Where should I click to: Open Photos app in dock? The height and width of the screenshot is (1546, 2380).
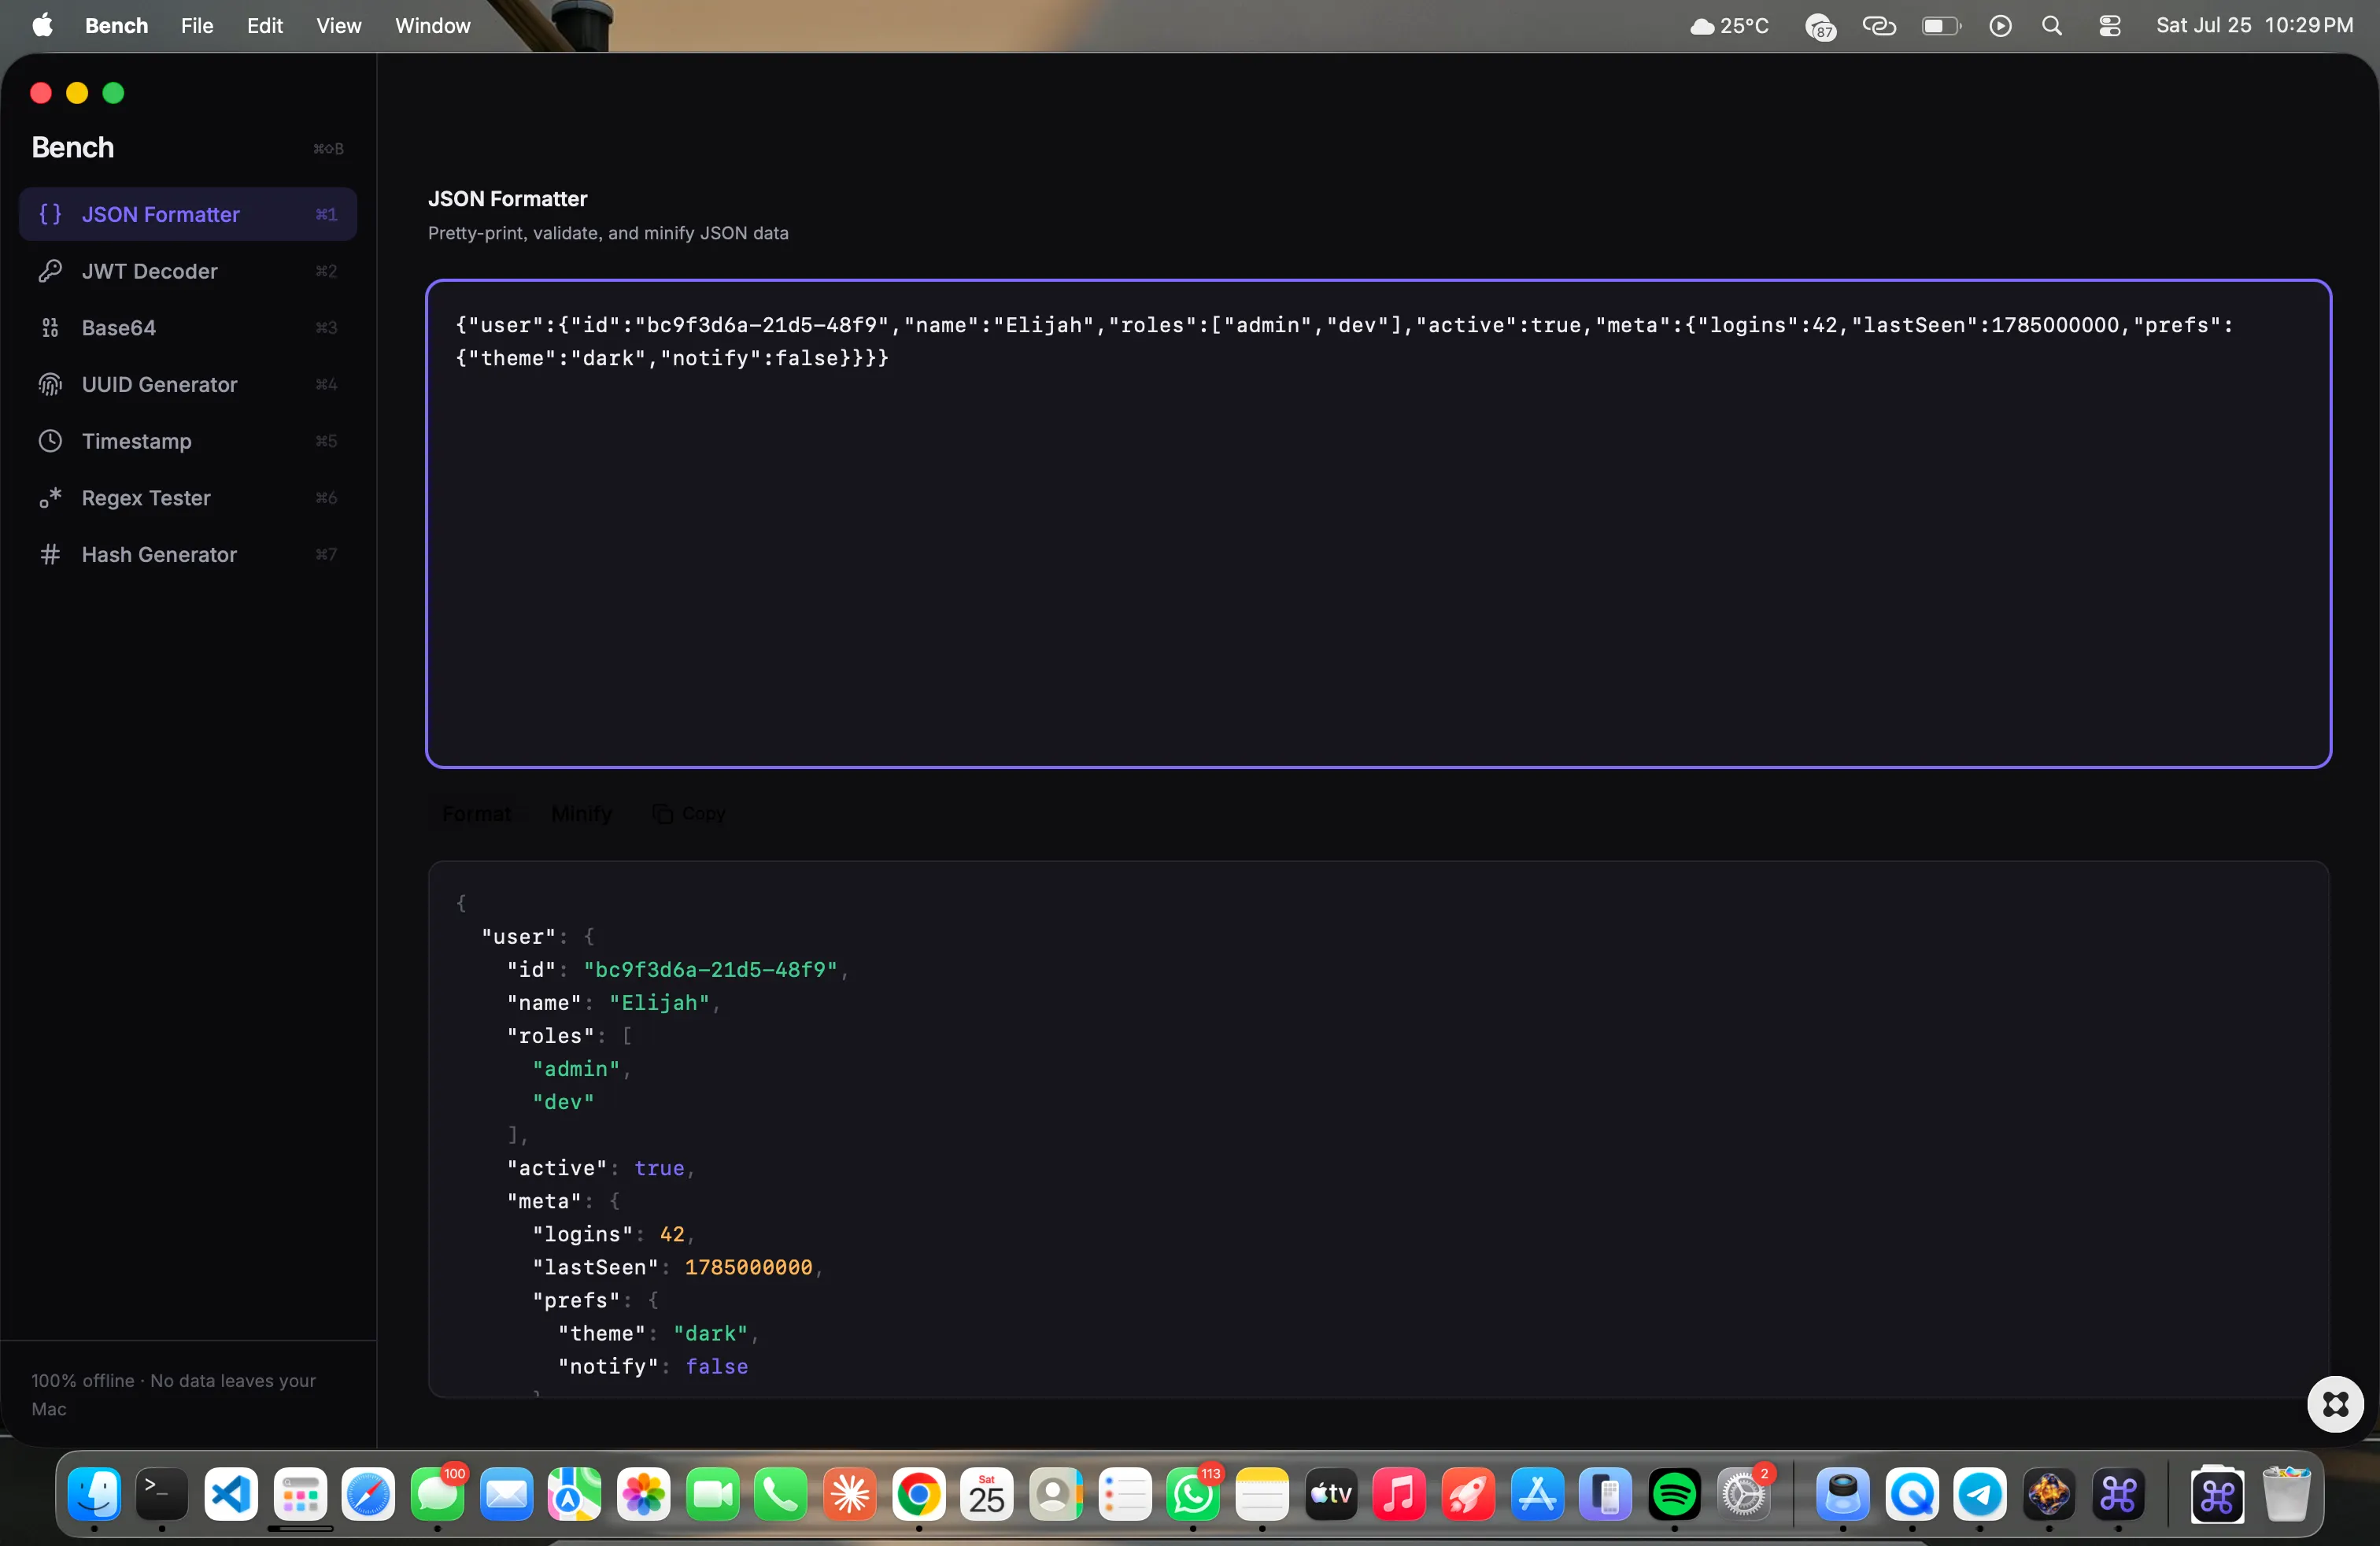[643, 1495]
